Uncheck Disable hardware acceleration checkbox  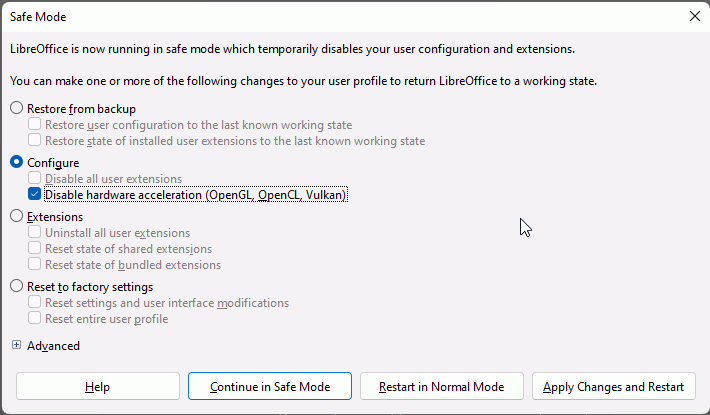pyautogui.click(x=35, y=195)
